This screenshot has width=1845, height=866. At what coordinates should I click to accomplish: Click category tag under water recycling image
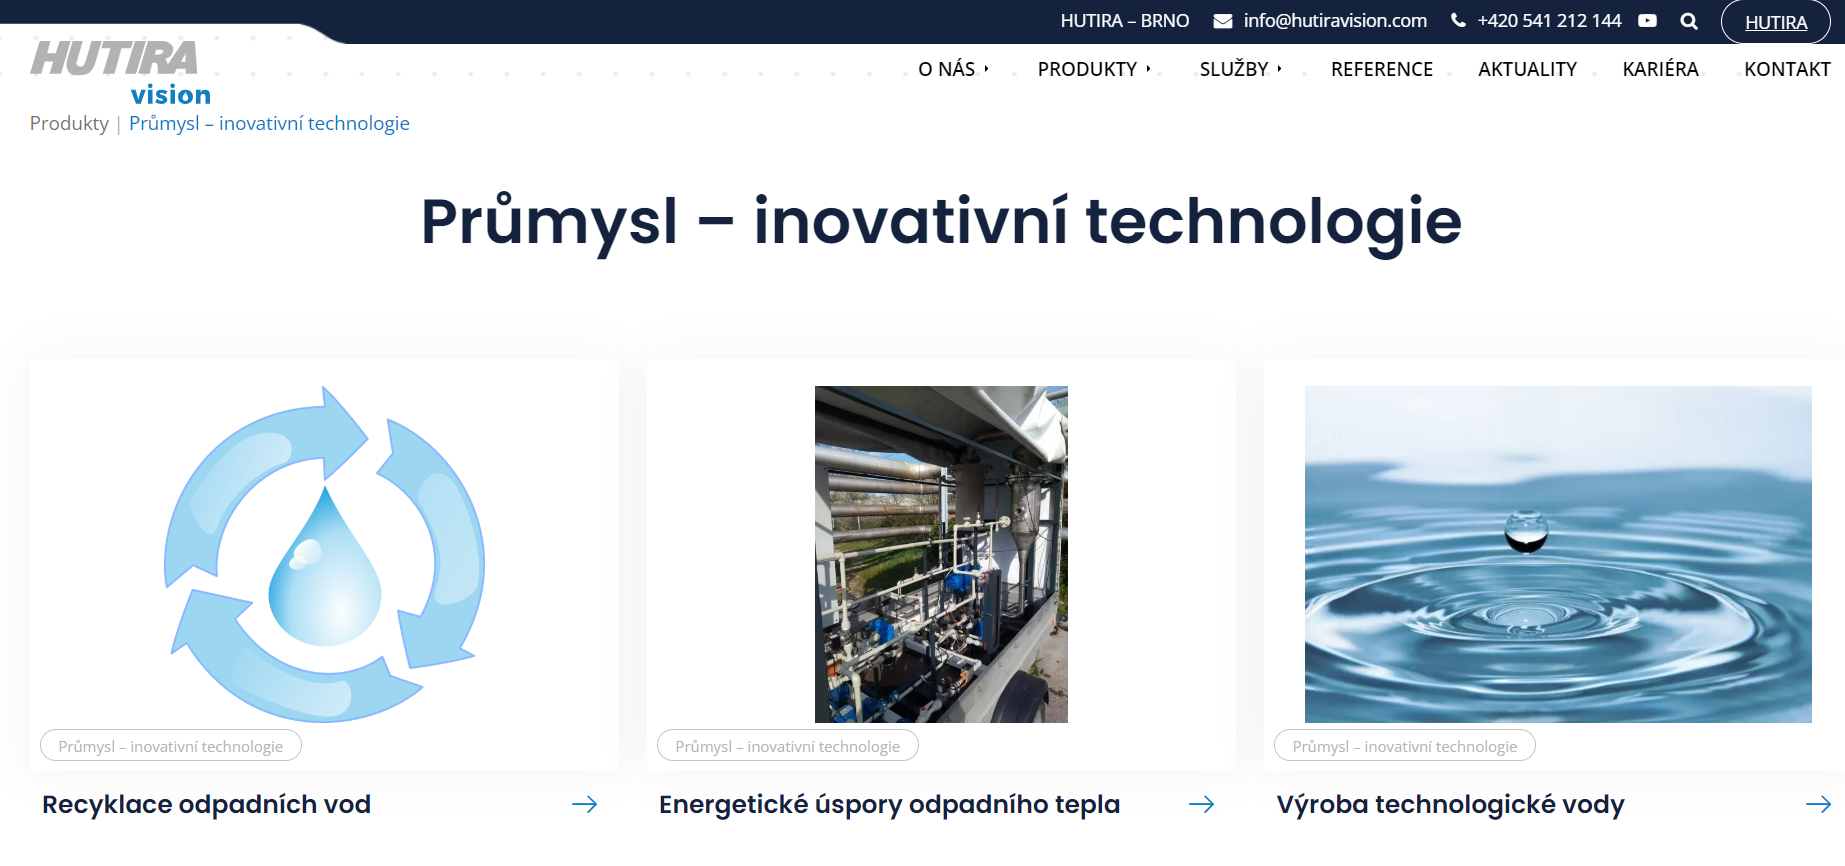171,746
